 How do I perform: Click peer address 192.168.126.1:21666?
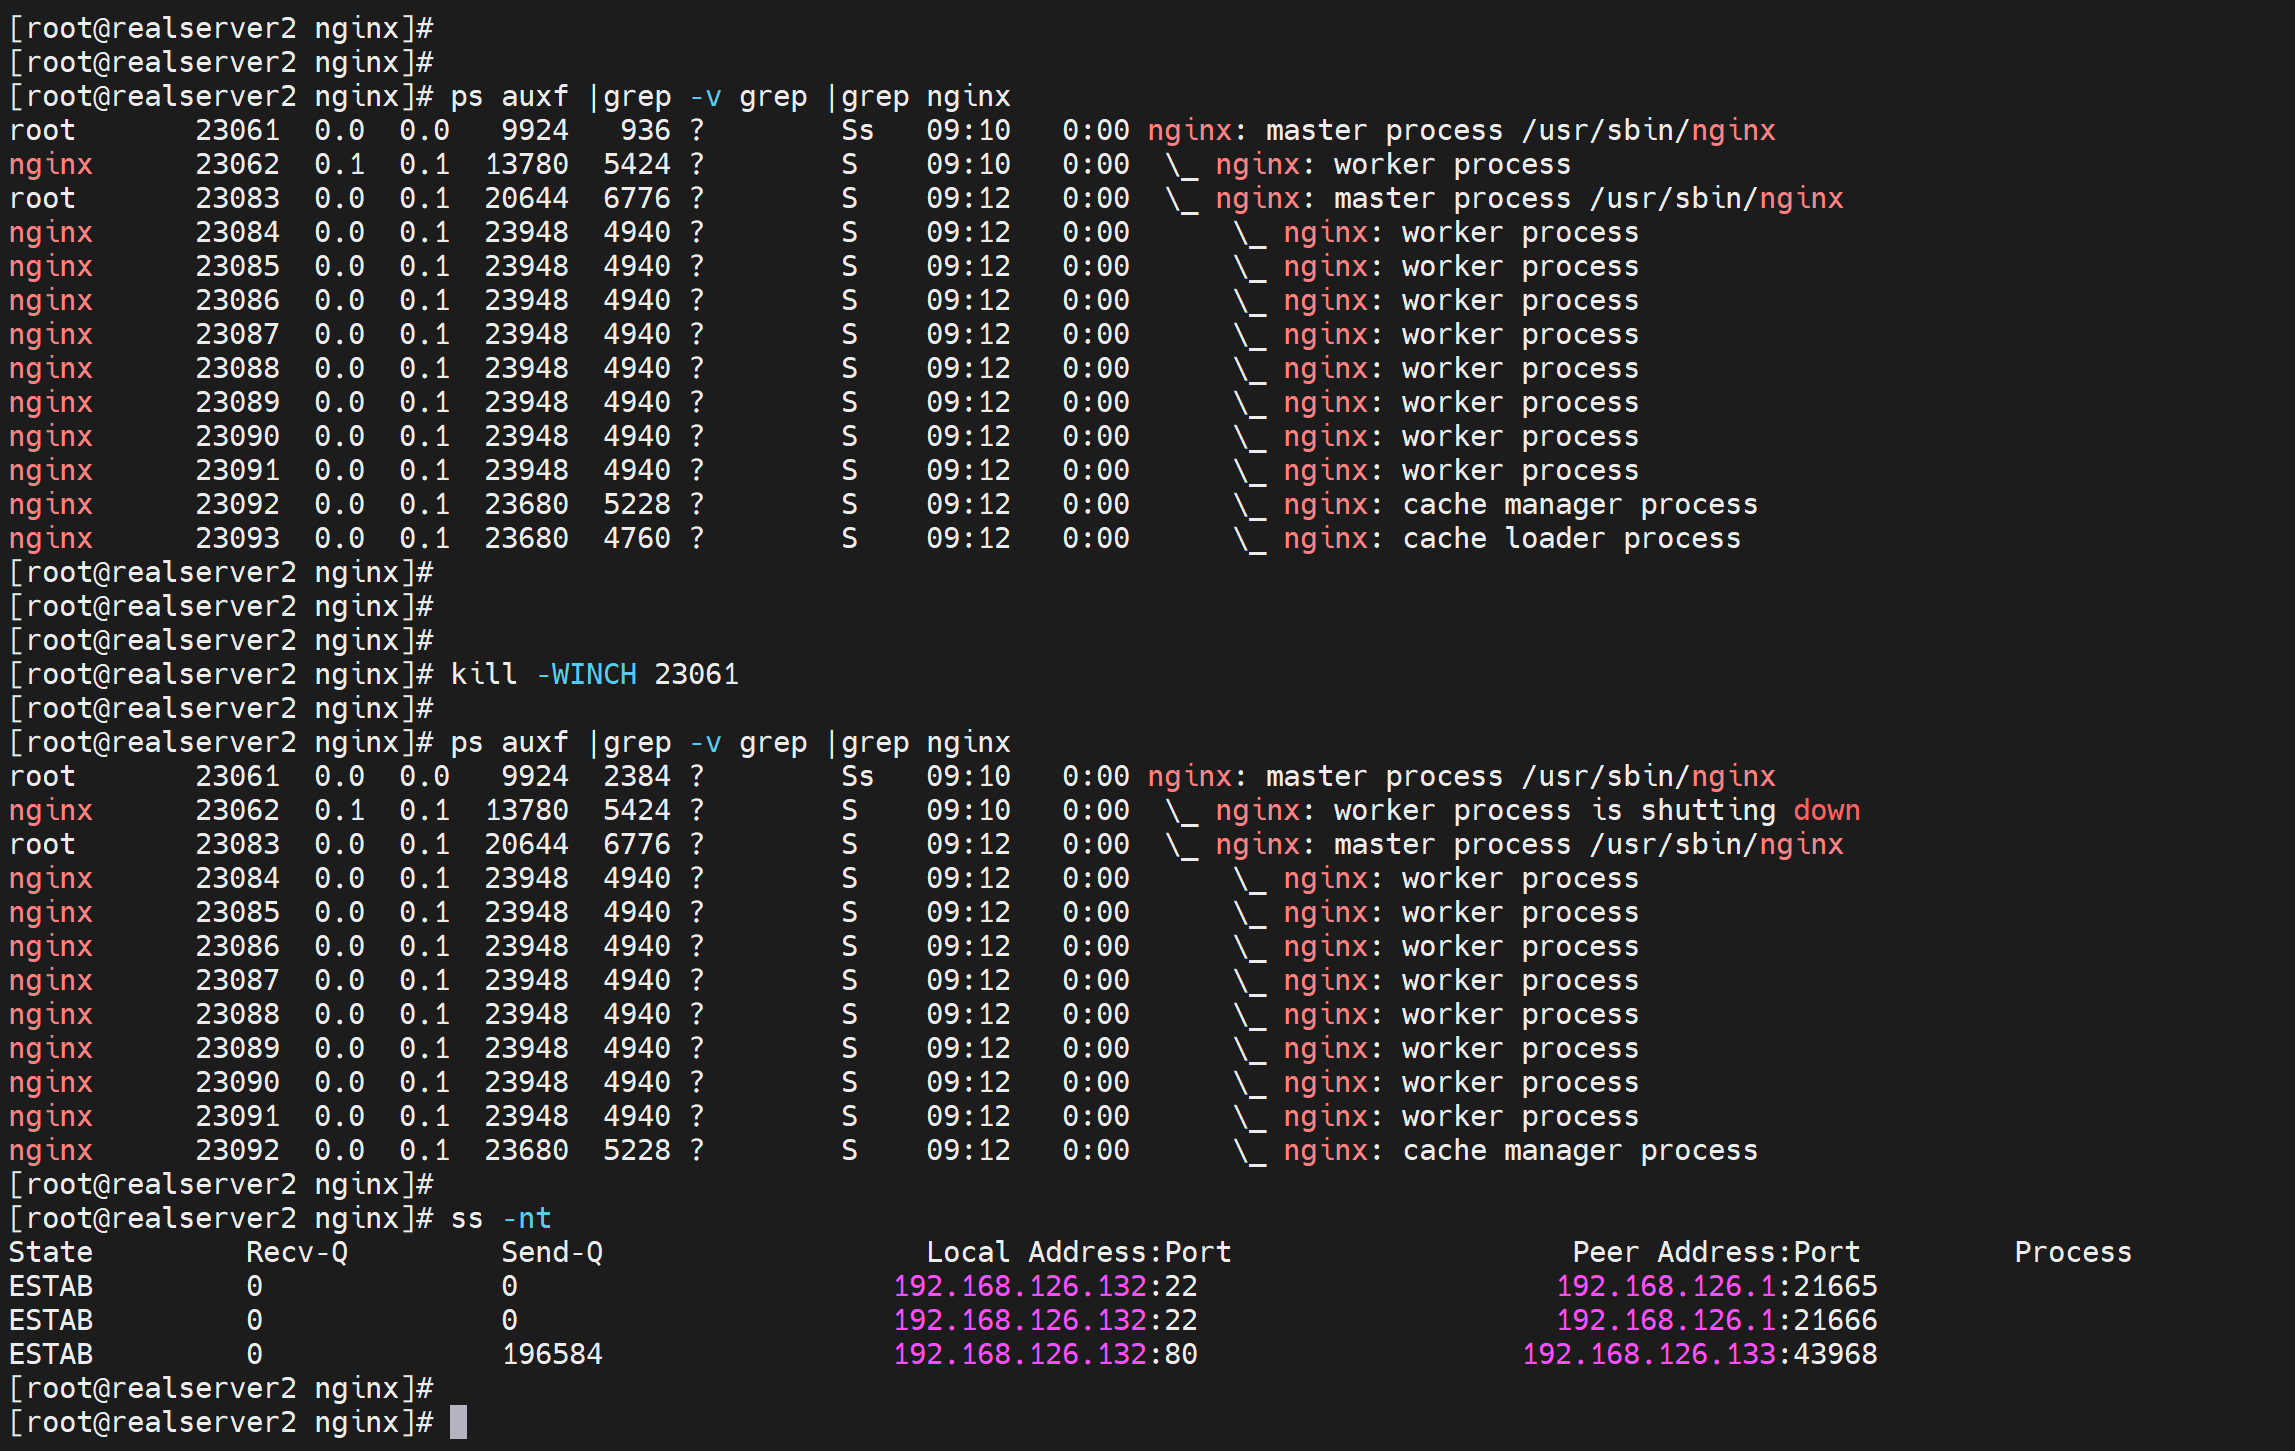pos(1716,1320)
